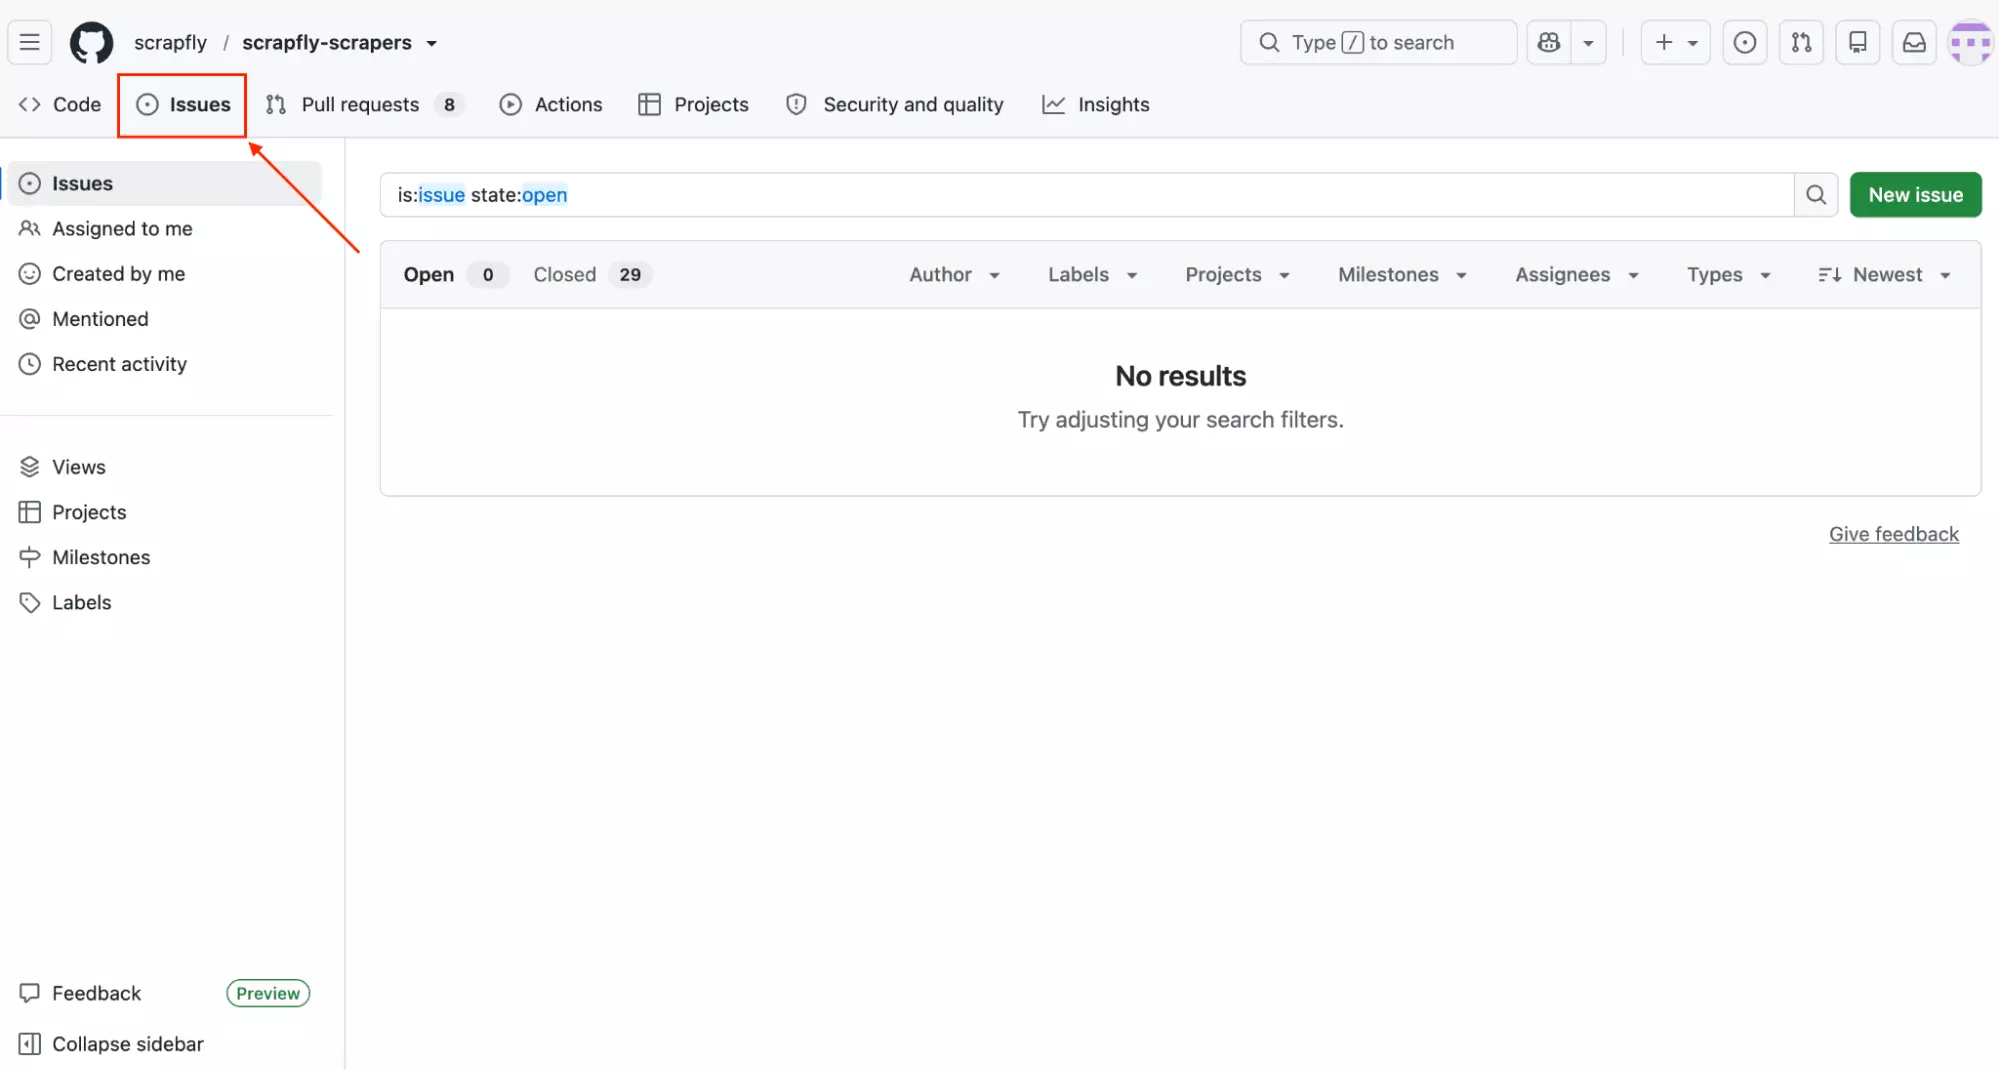Open the user avatar menu
This screenshot has height=1070, width=1999.
(1970, 42)
